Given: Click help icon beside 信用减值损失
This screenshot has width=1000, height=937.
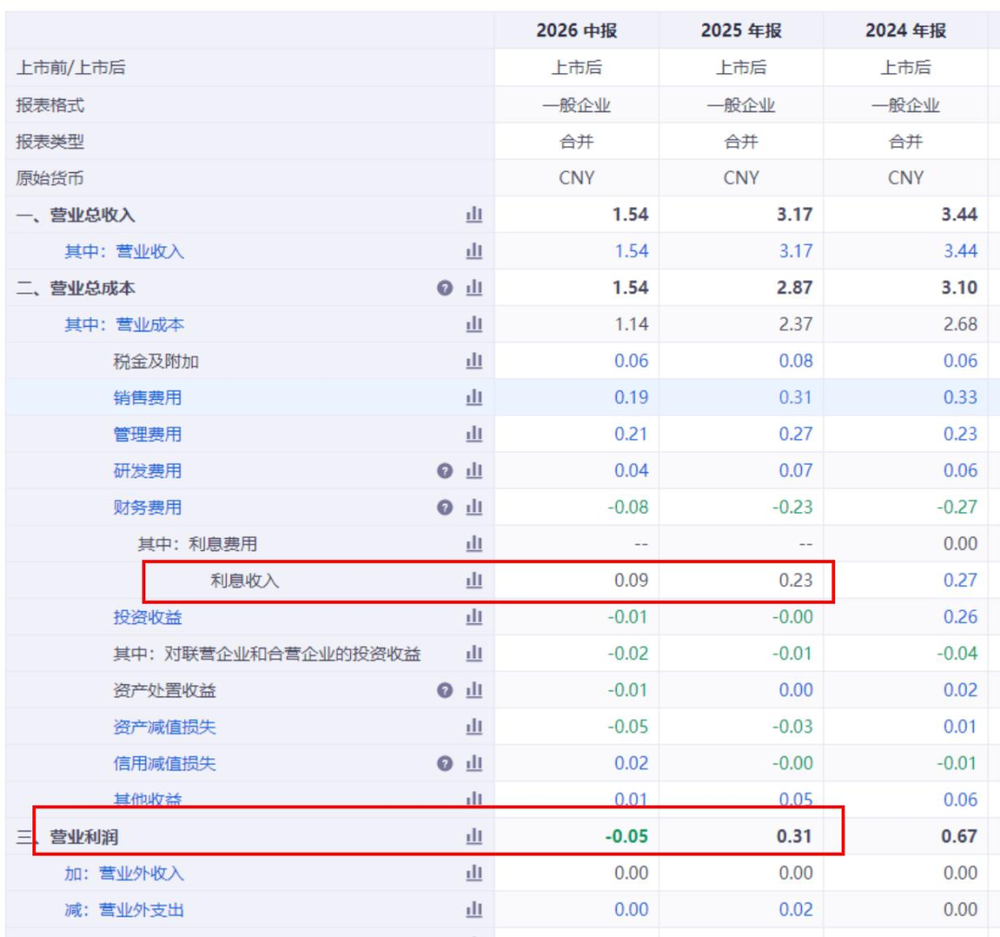Looking at the screenshot, I should pos(445,763).
